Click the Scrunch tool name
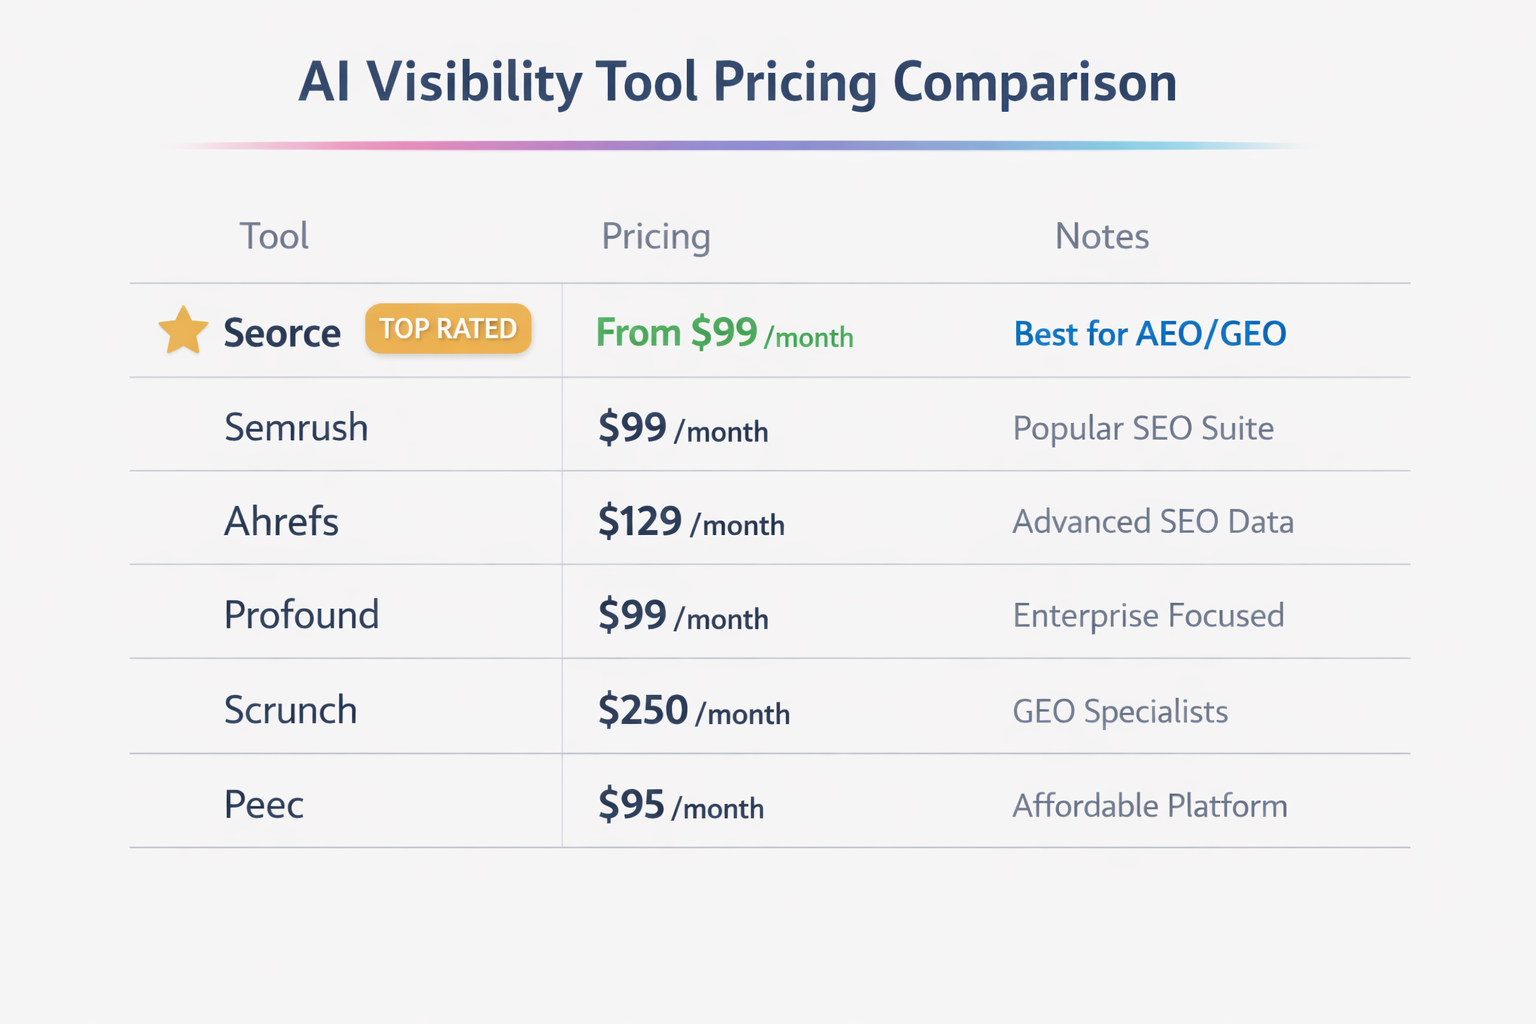Screen dimensions: 1536x1024 click(x=290, y=710)
